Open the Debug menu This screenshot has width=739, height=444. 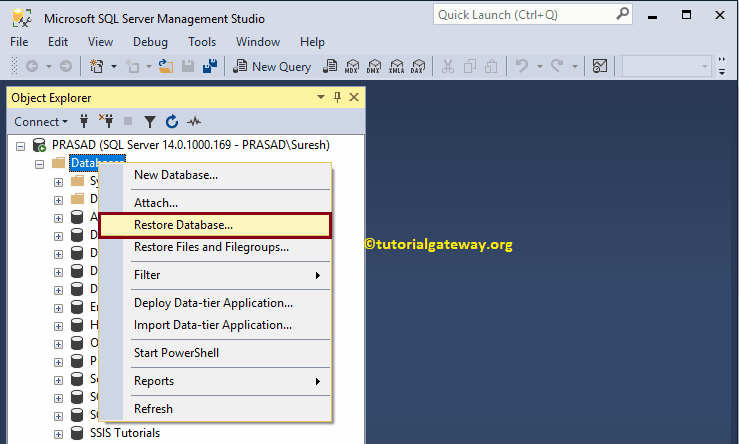[150, 42]
